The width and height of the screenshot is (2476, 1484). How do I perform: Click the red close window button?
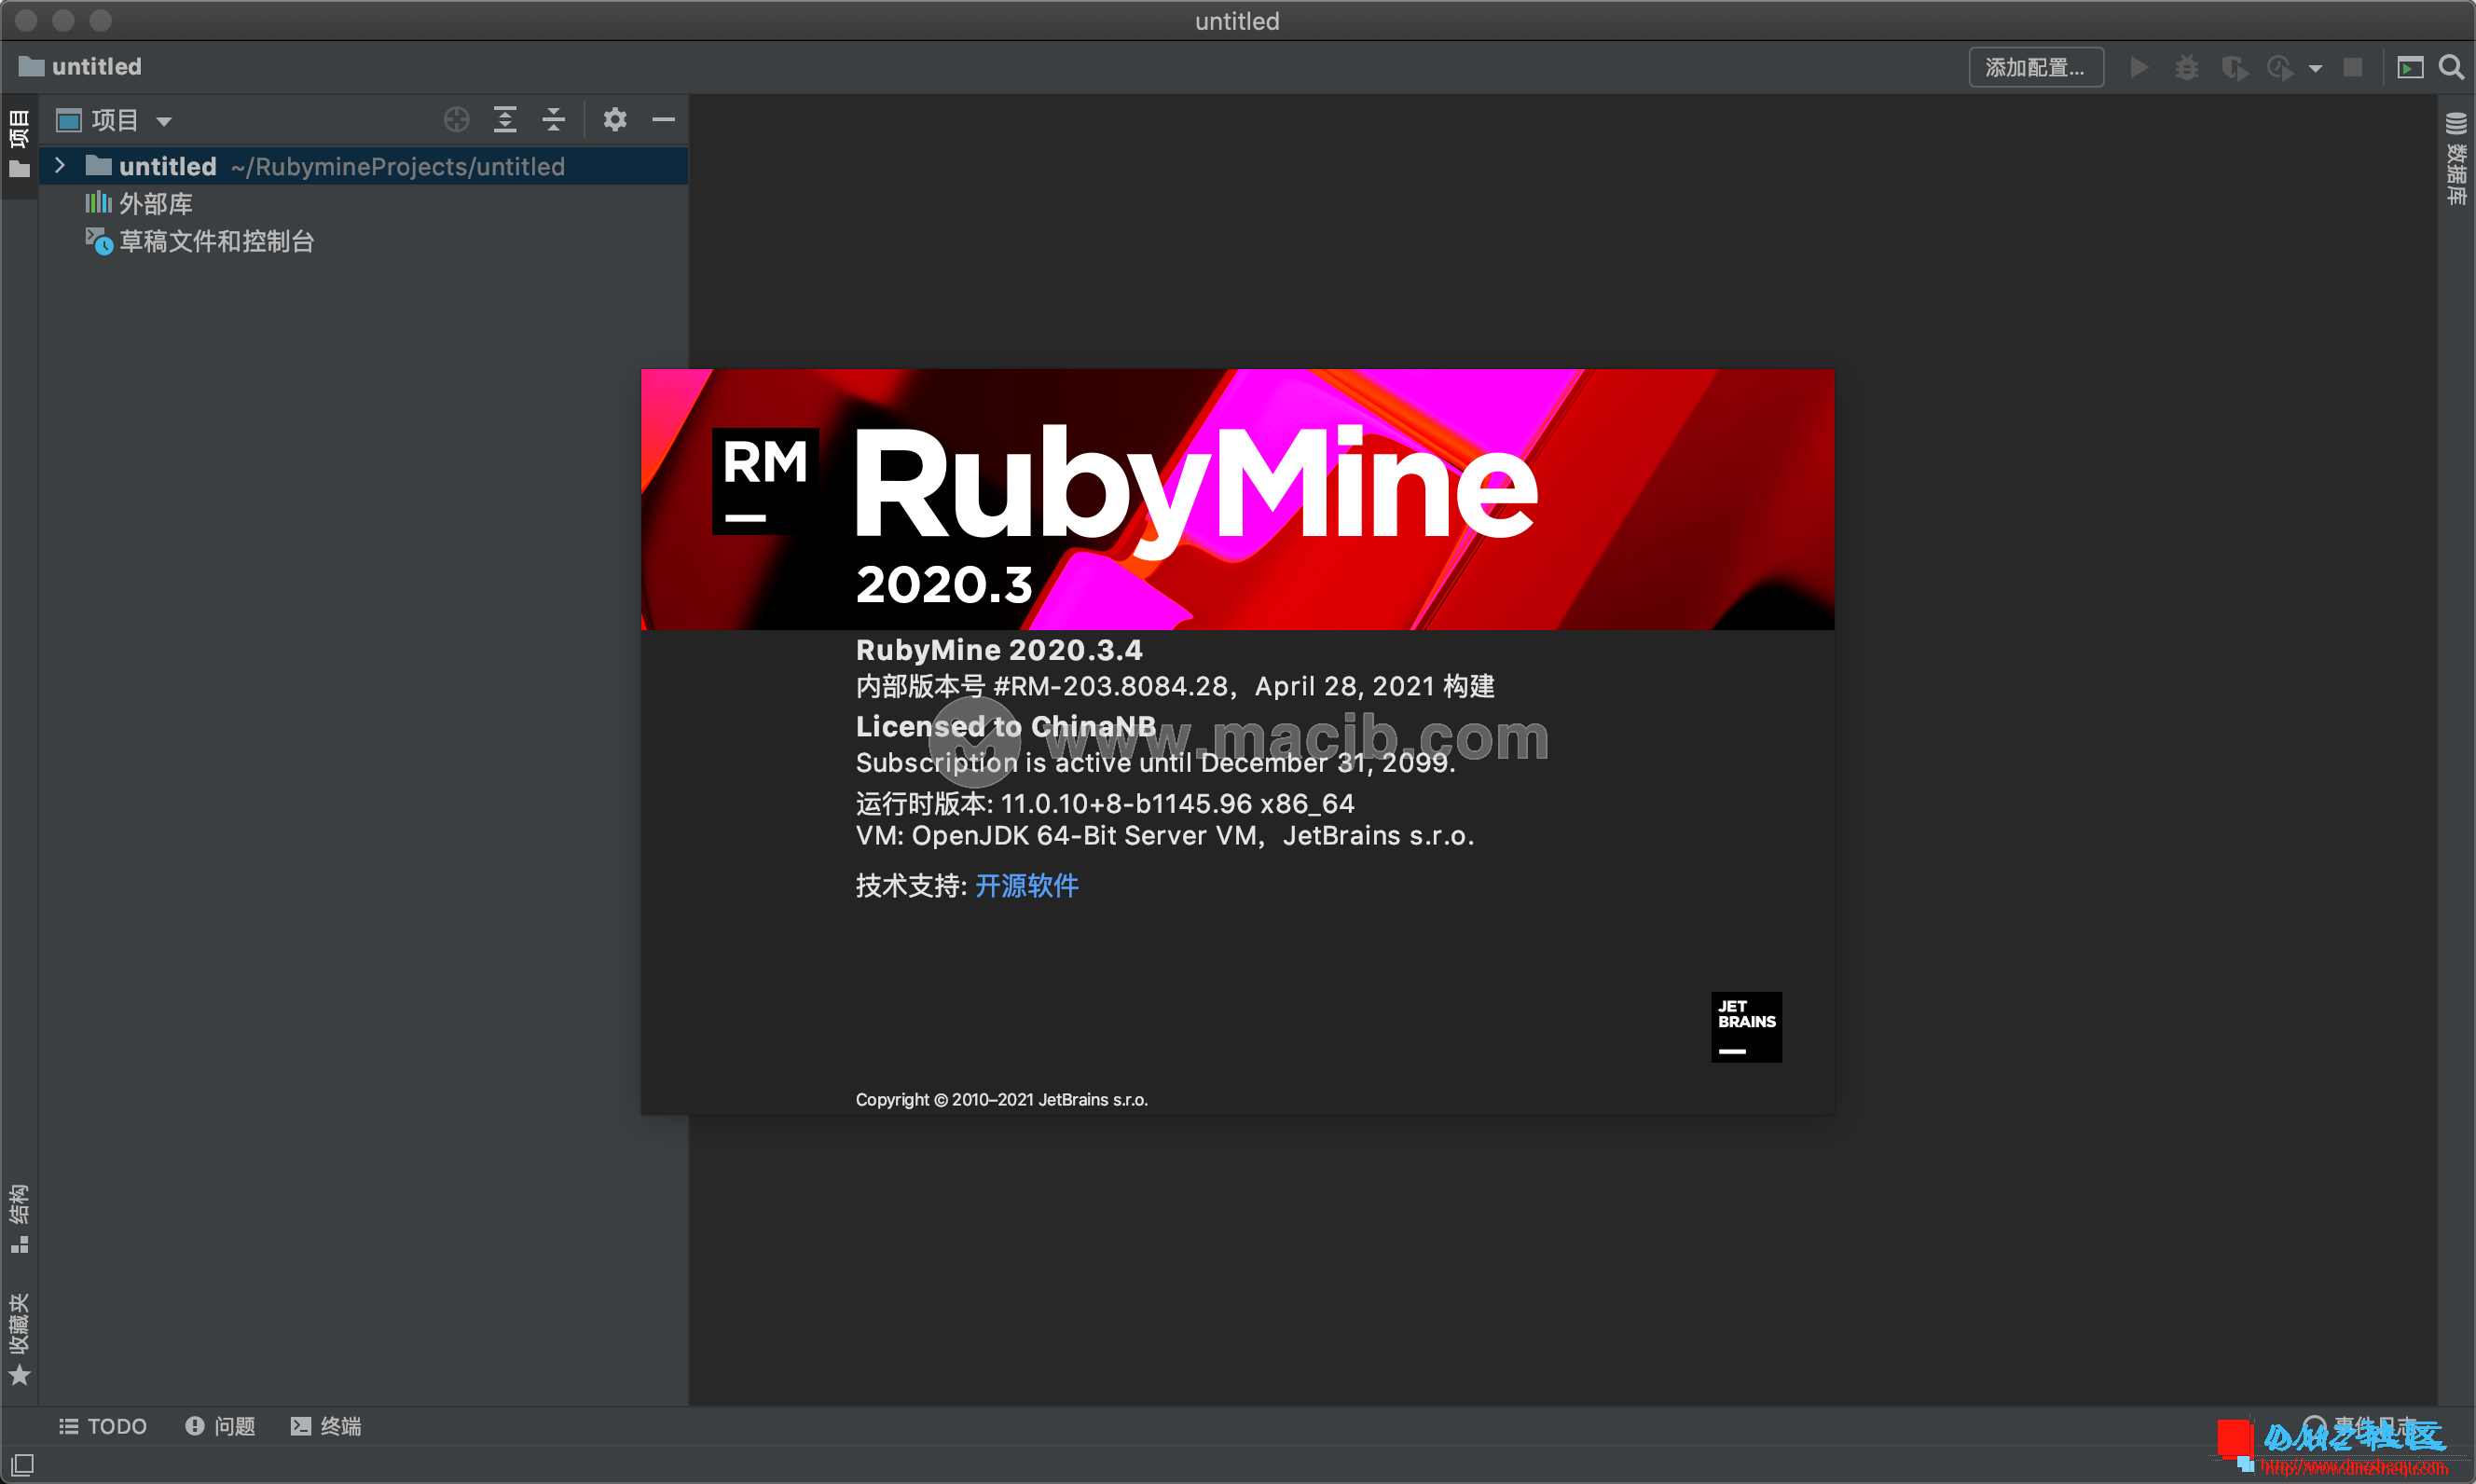point(27,20)
